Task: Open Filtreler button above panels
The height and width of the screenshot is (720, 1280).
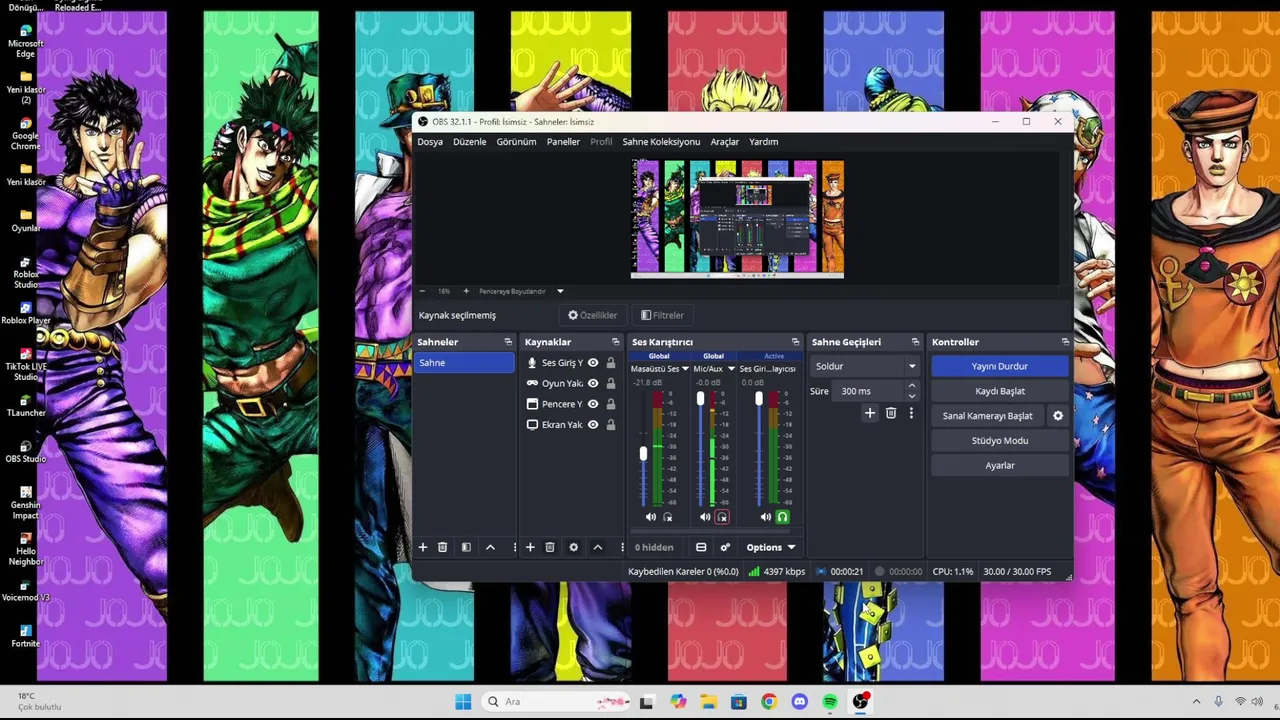Action: [x=663, y=315]
